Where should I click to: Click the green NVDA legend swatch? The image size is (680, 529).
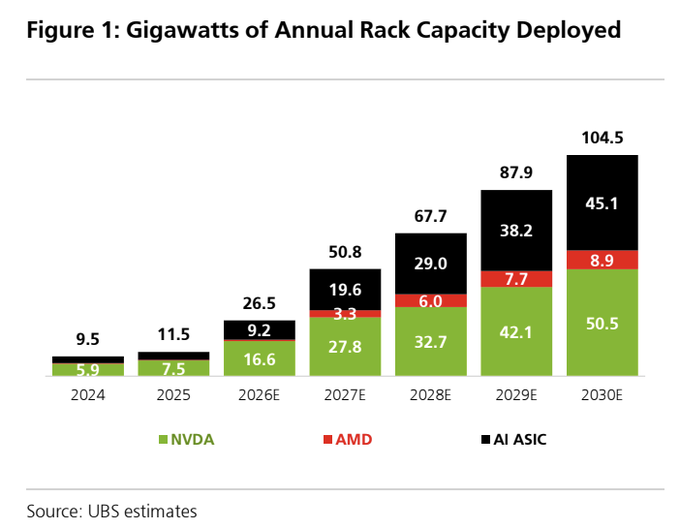pyautogui.click(x=163, y=440)
